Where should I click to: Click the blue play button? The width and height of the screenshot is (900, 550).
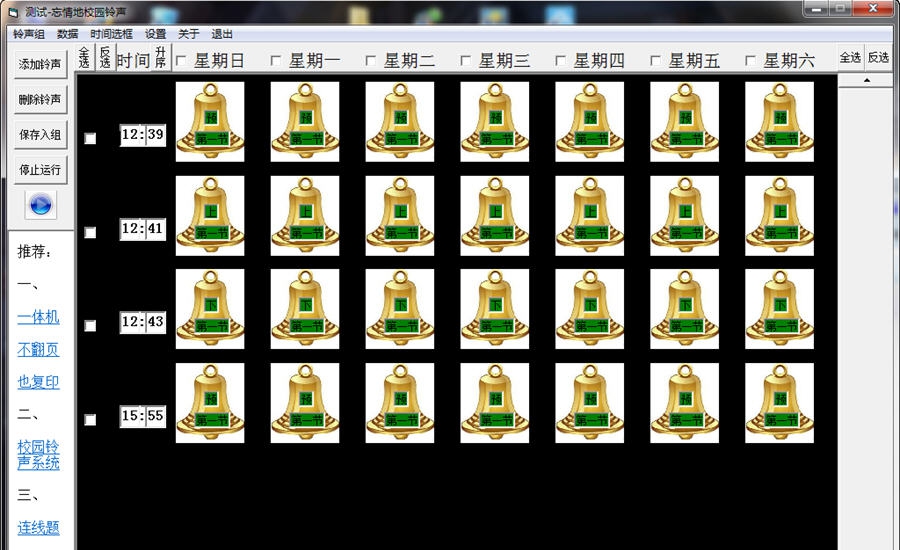[41, 205]
